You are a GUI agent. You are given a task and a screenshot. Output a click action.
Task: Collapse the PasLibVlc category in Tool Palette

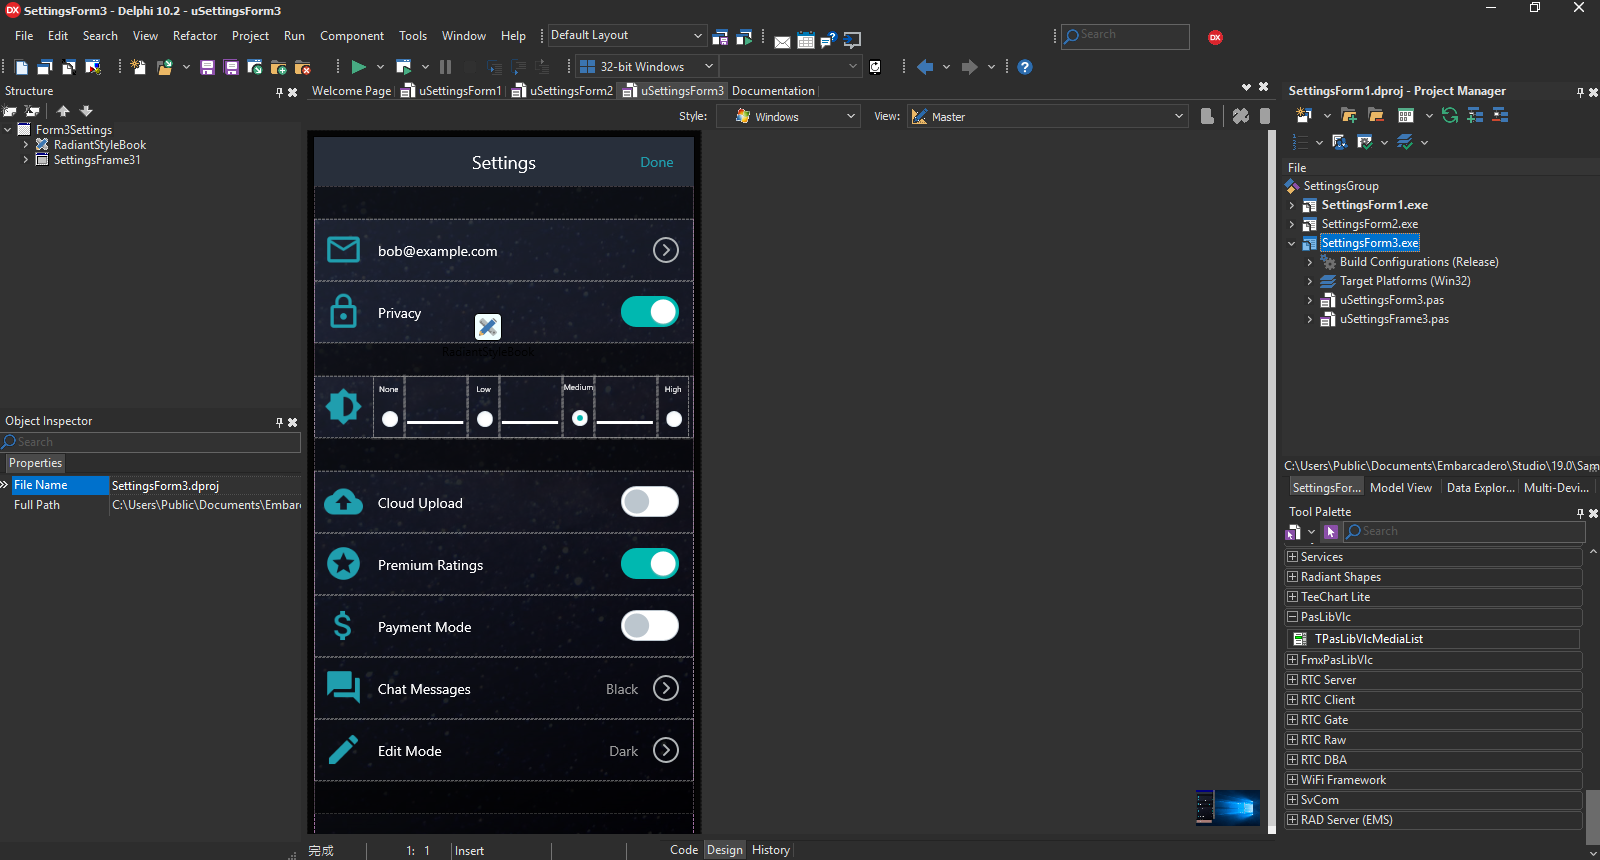pyautogui.click(x=1292, y=617)
